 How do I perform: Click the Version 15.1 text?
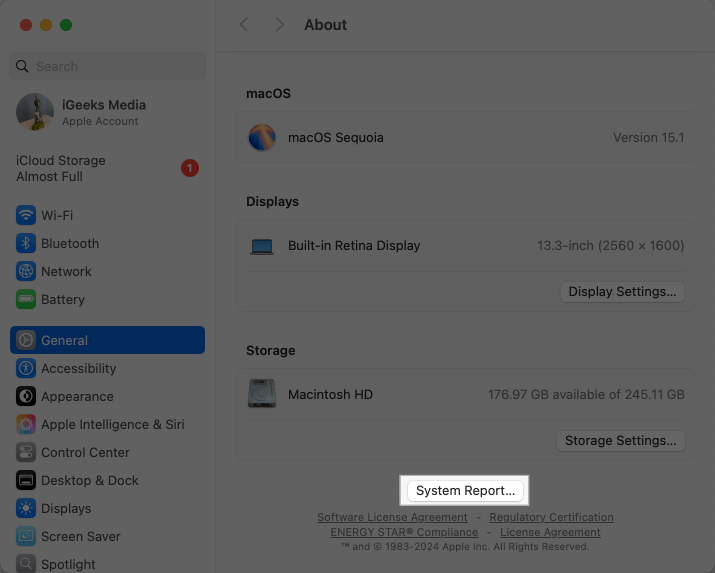pyautogui.click(x=648, y=138)
